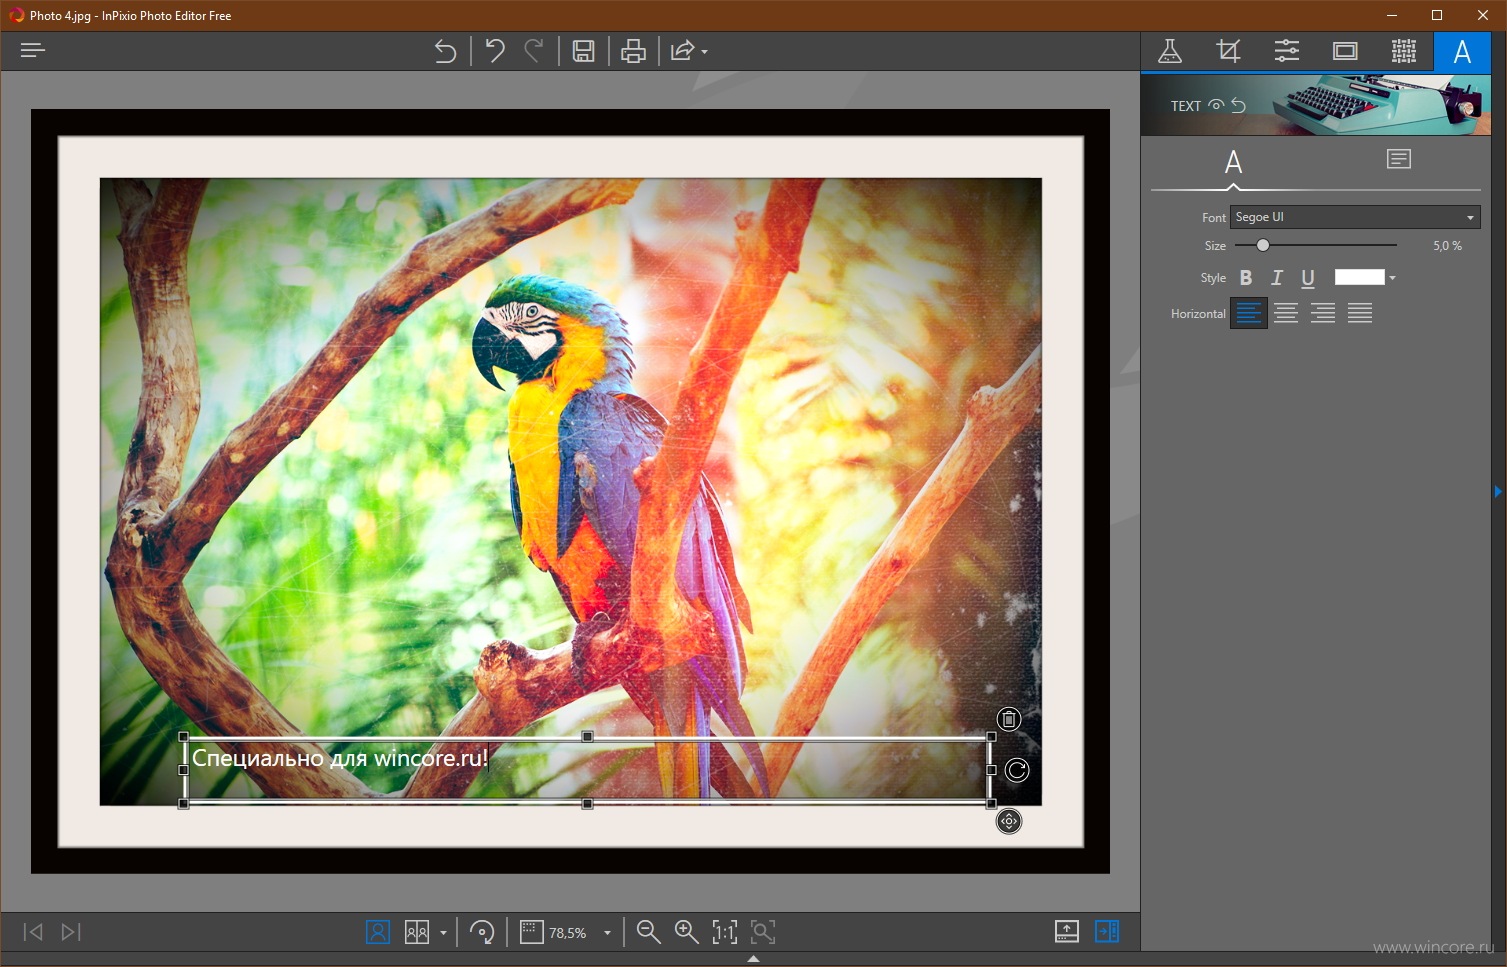Revert all changes with the reset arrow
The image size is (1507, 967).
coord(445,51)
